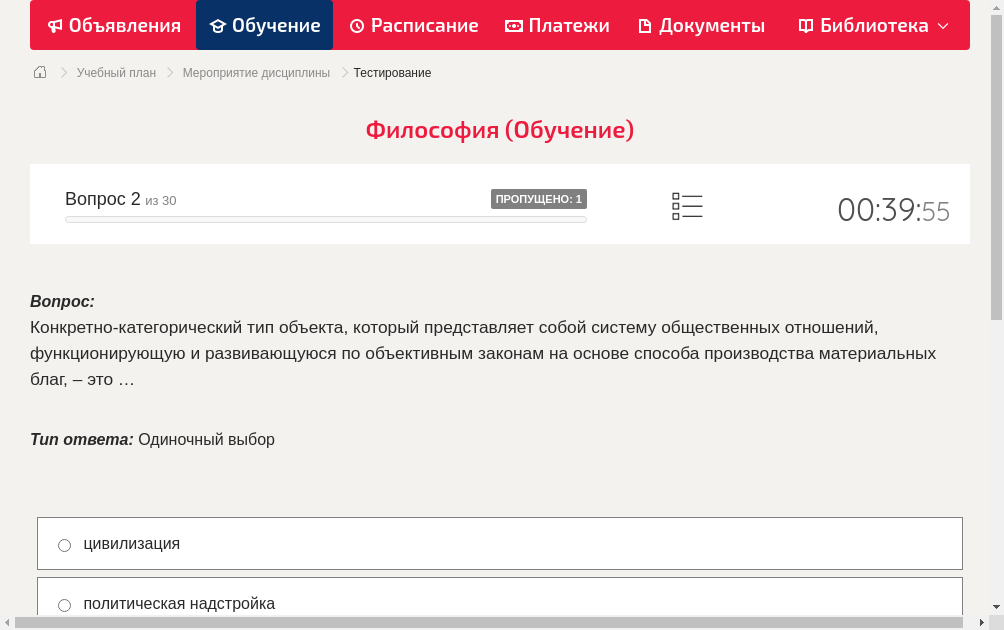Screen dimensions: 1004x630
Task: Open the question navigator list icon
Action: (x=687, y=206)
